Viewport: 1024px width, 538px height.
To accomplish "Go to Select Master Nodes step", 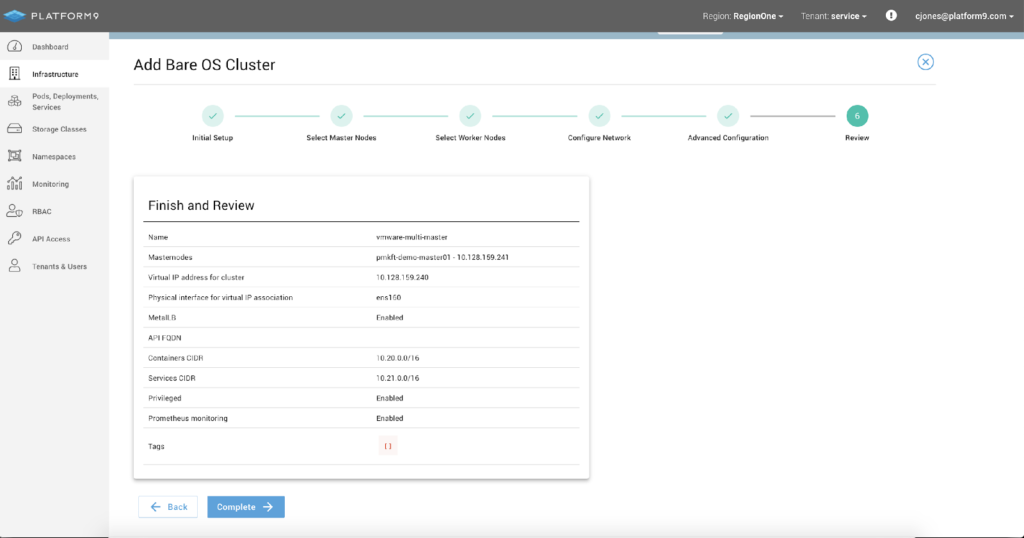I will tap(342, 116).
